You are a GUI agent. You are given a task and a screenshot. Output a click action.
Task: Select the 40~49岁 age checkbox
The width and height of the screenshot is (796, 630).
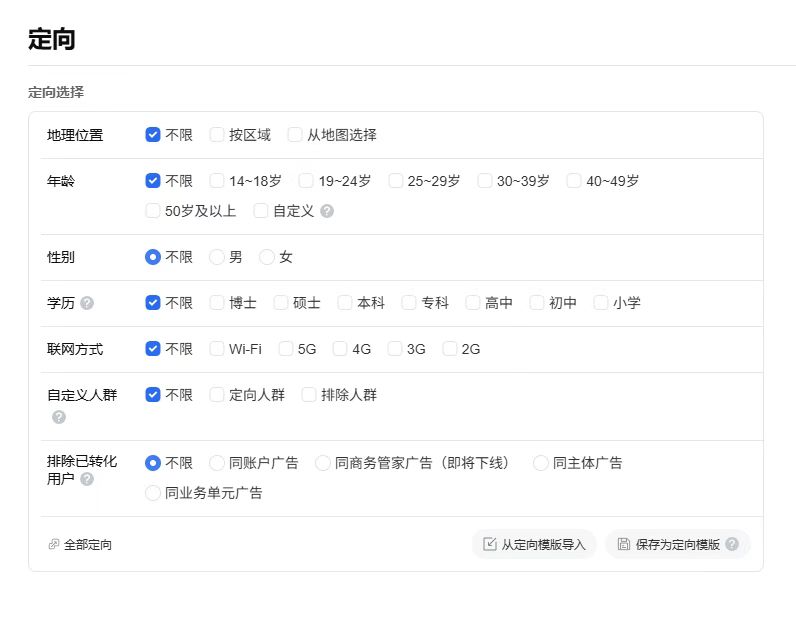point(574,181)
